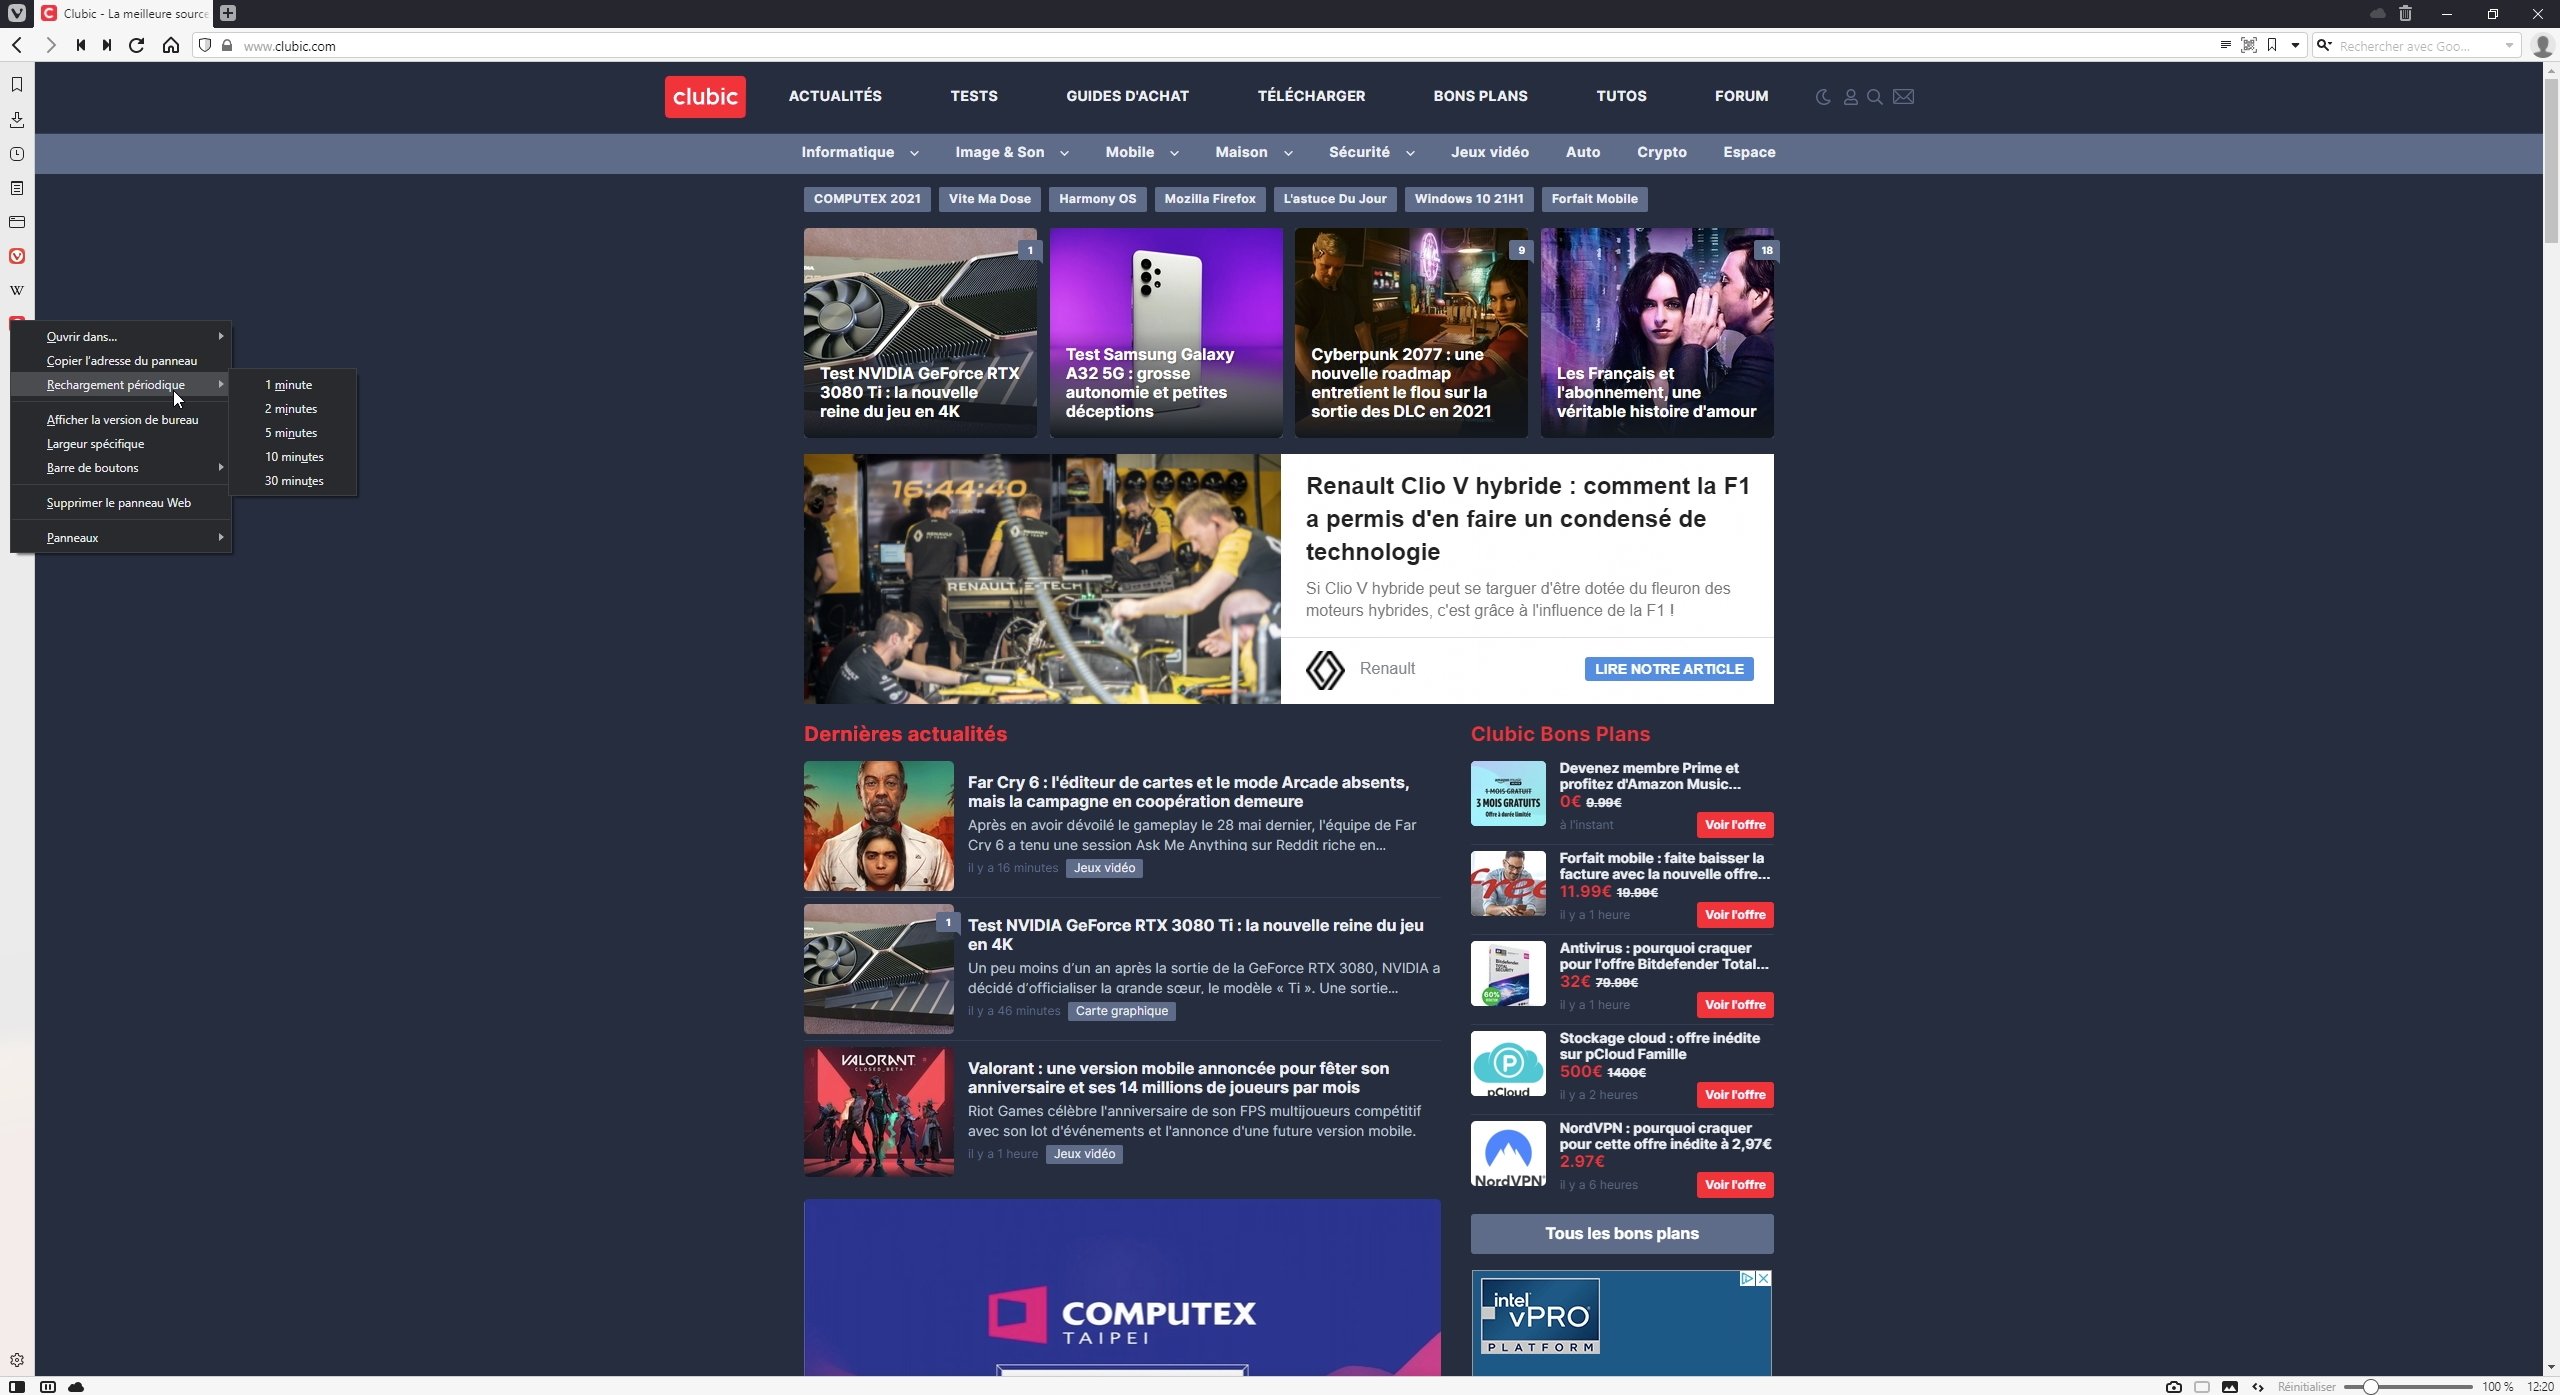Expand the Panneaux submenu
This screenshot has height=1395, width=2560.
[121, 538]
